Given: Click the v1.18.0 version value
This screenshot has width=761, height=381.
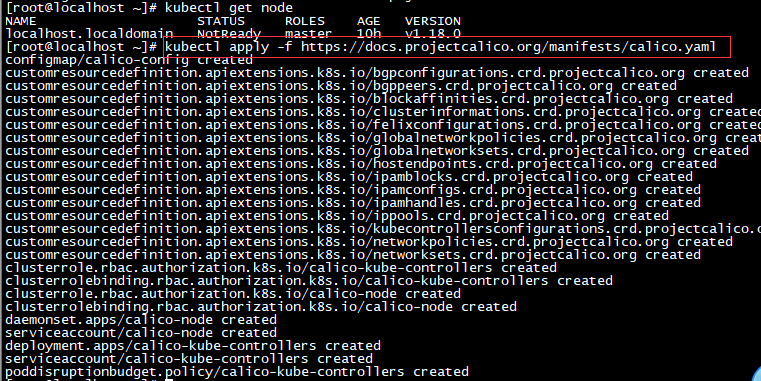Looking at the screenshot, I should tap(433, 34).
